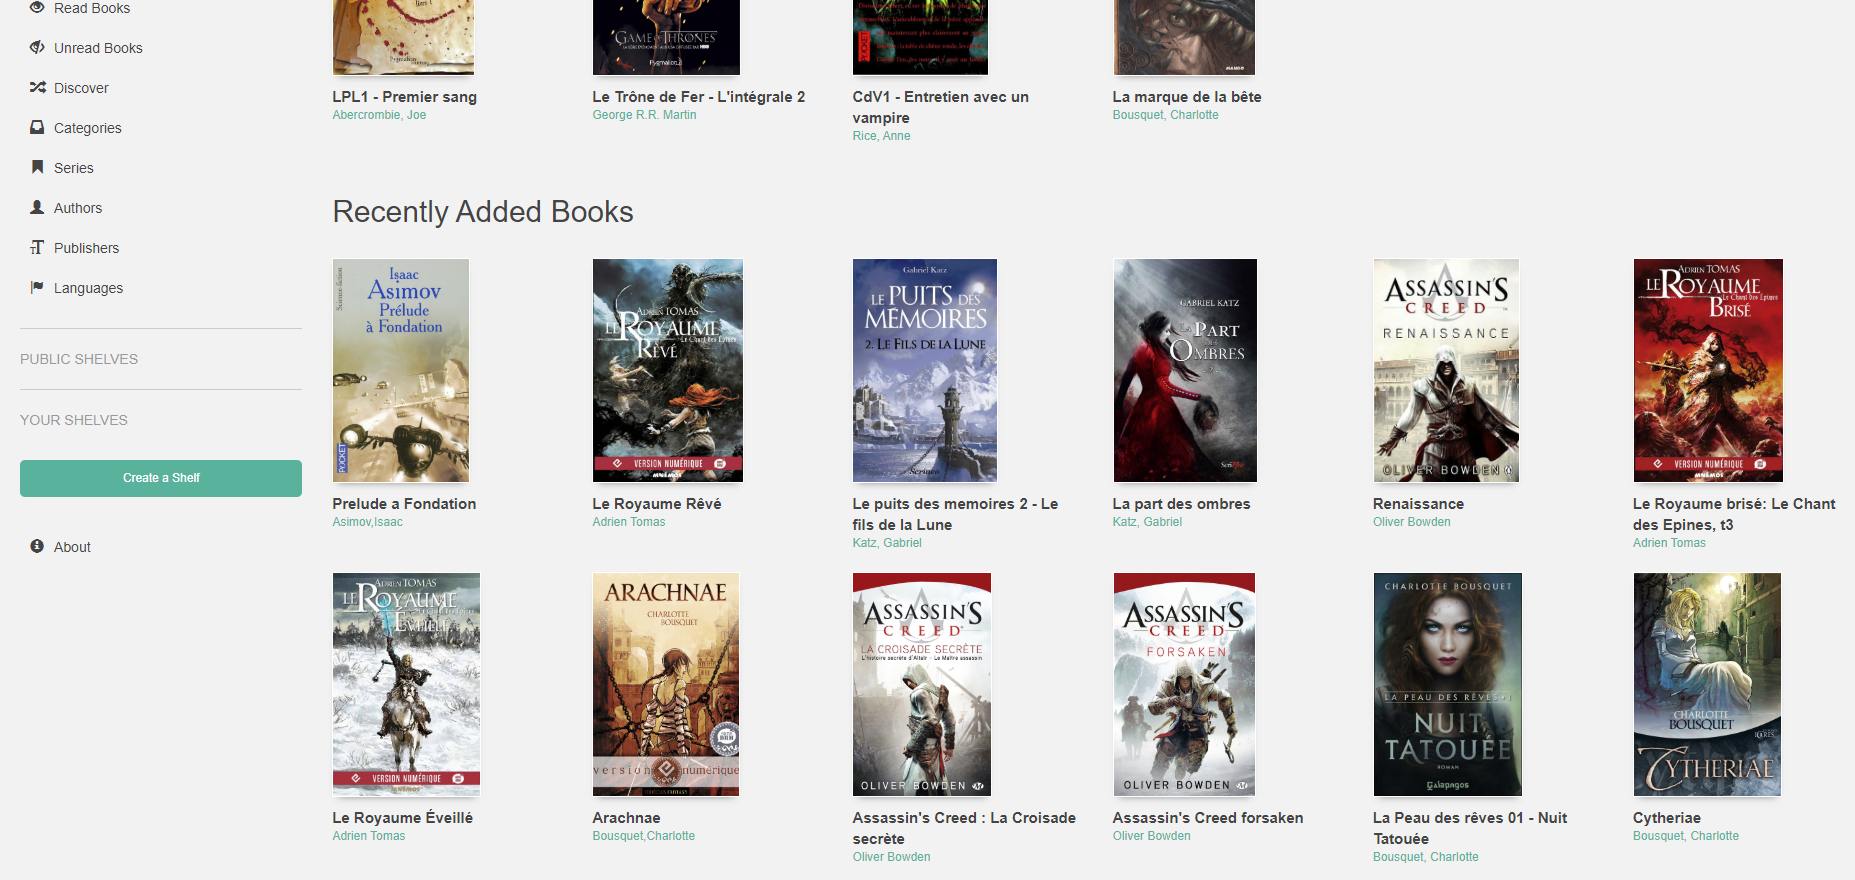This screenshot has width=1855, height=880.
Task: Open the Series listing
Action: click(74, 168)
